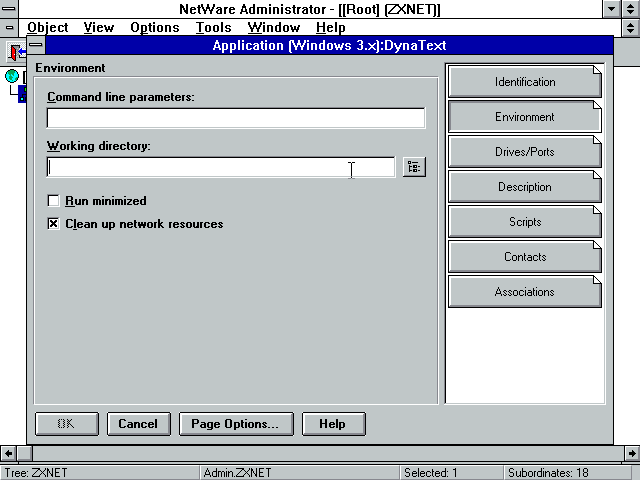Click the Admin.ZXNET status entry

[x=237, y=473]
